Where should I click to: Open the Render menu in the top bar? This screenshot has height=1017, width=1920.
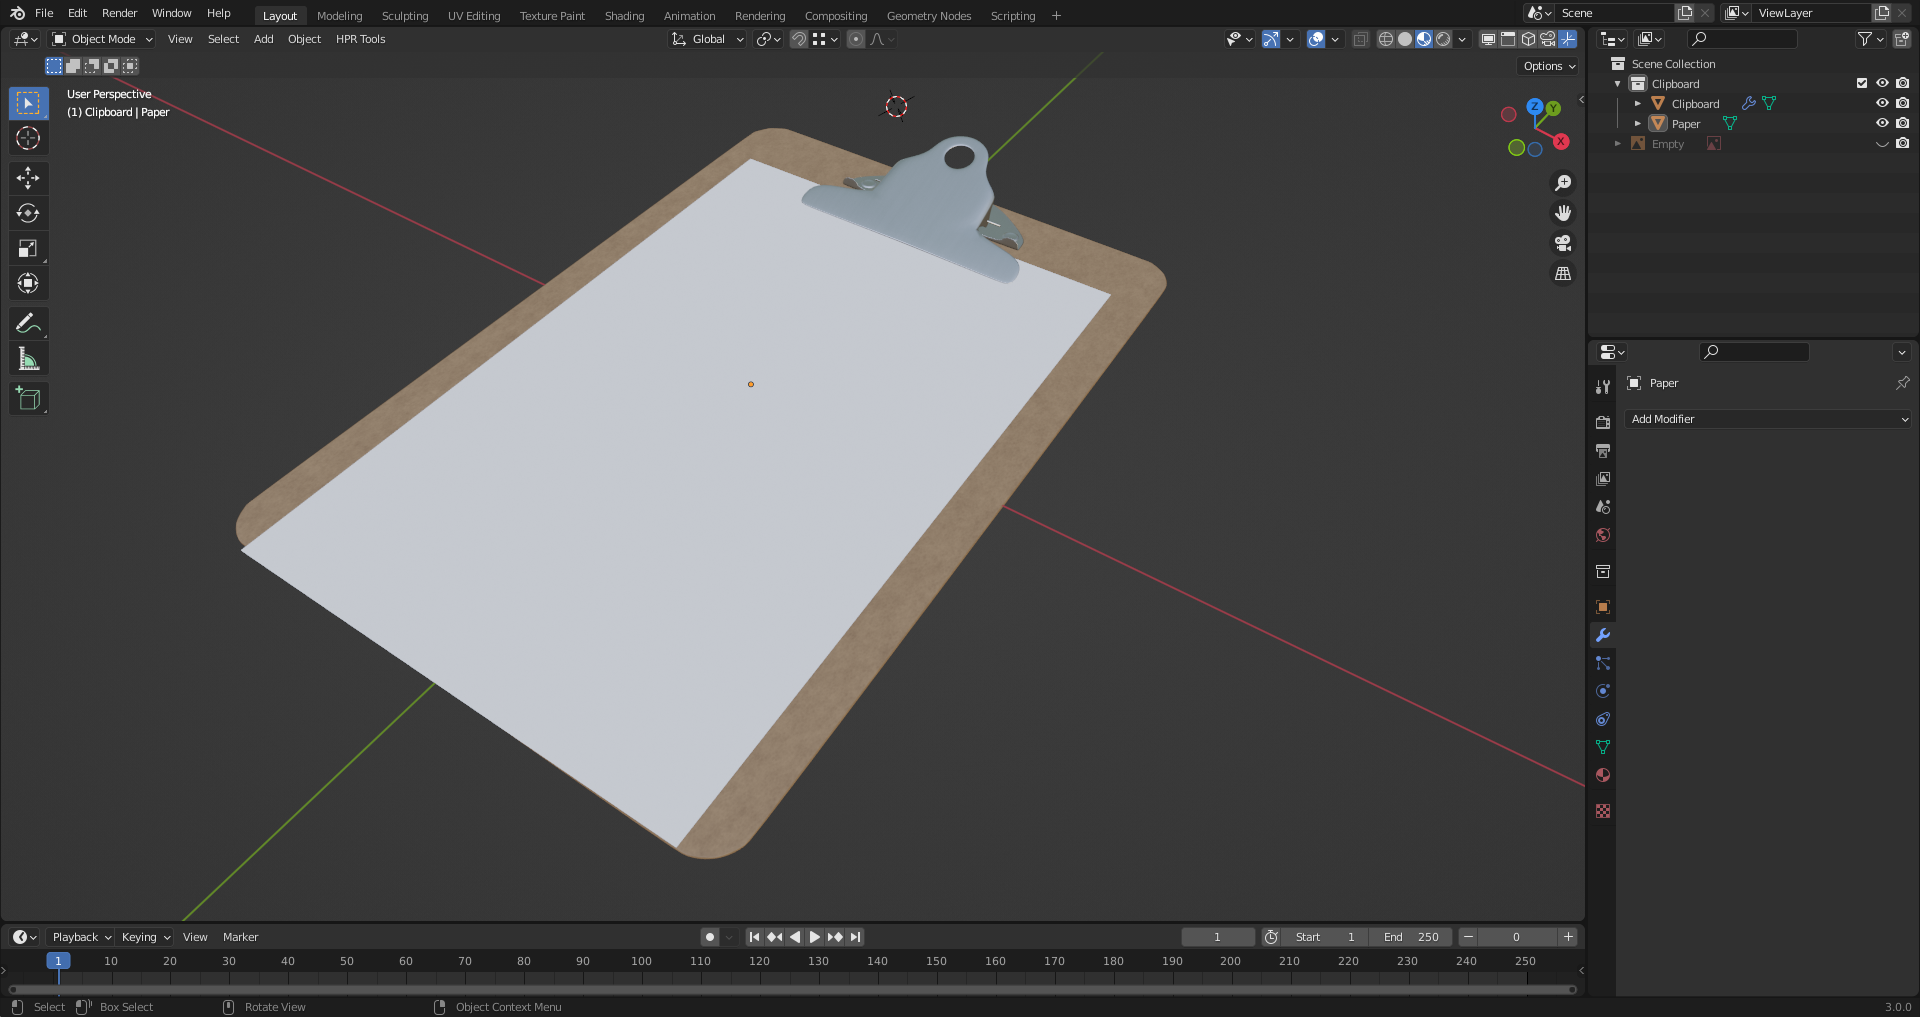tap(119, 13)
